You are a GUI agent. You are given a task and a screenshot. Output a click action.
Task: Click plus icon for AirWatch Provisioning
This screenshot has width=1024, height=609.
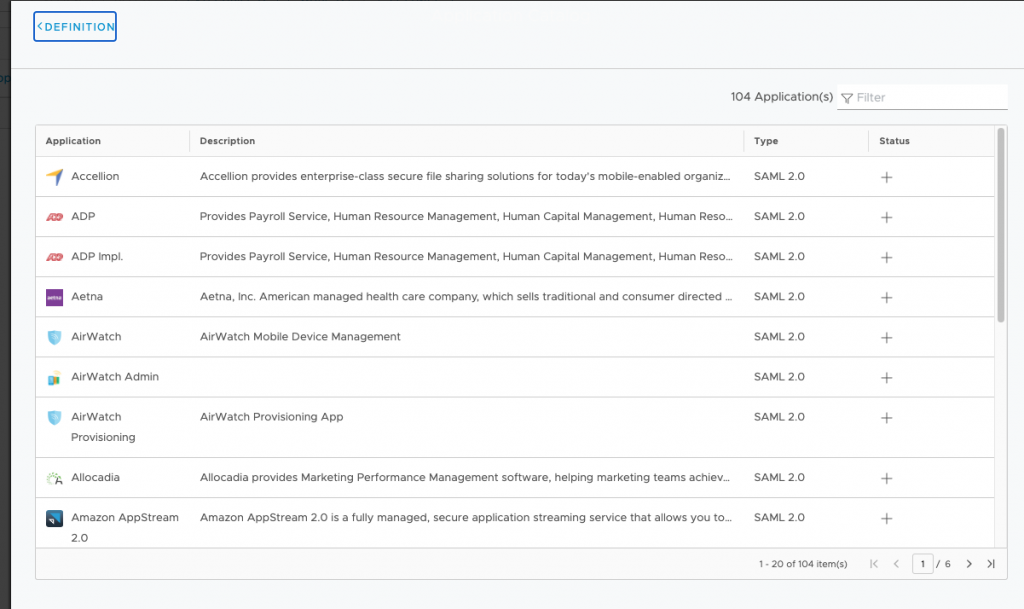pyautogui.click(x=886, y=417)
